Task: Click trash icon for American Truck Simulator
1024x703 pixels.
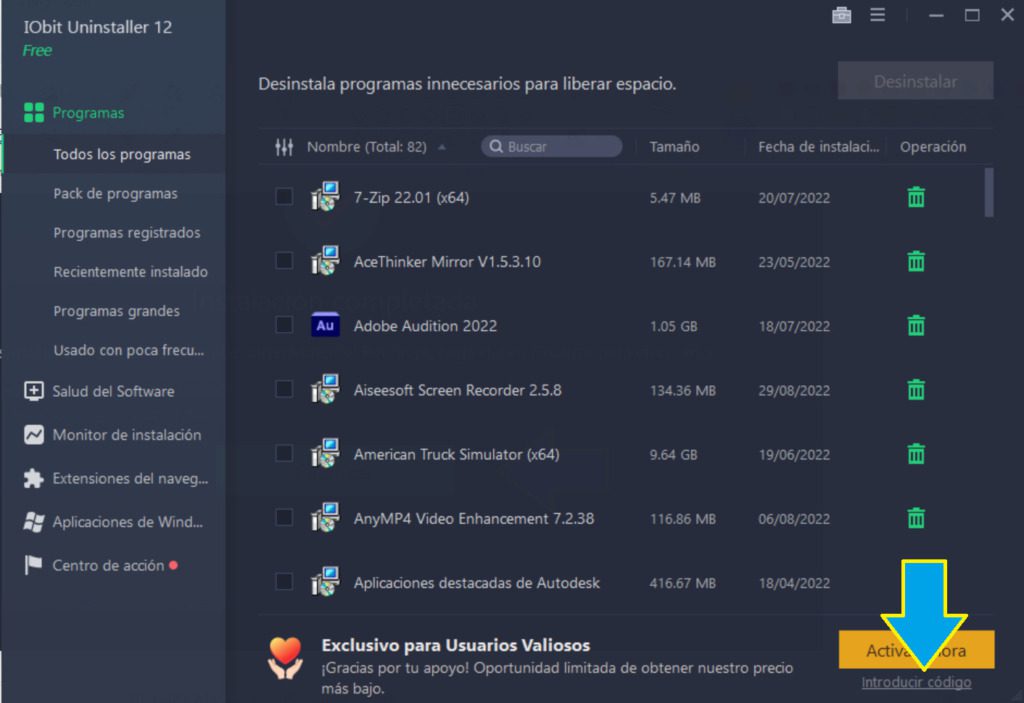Action: pos(916,453)
